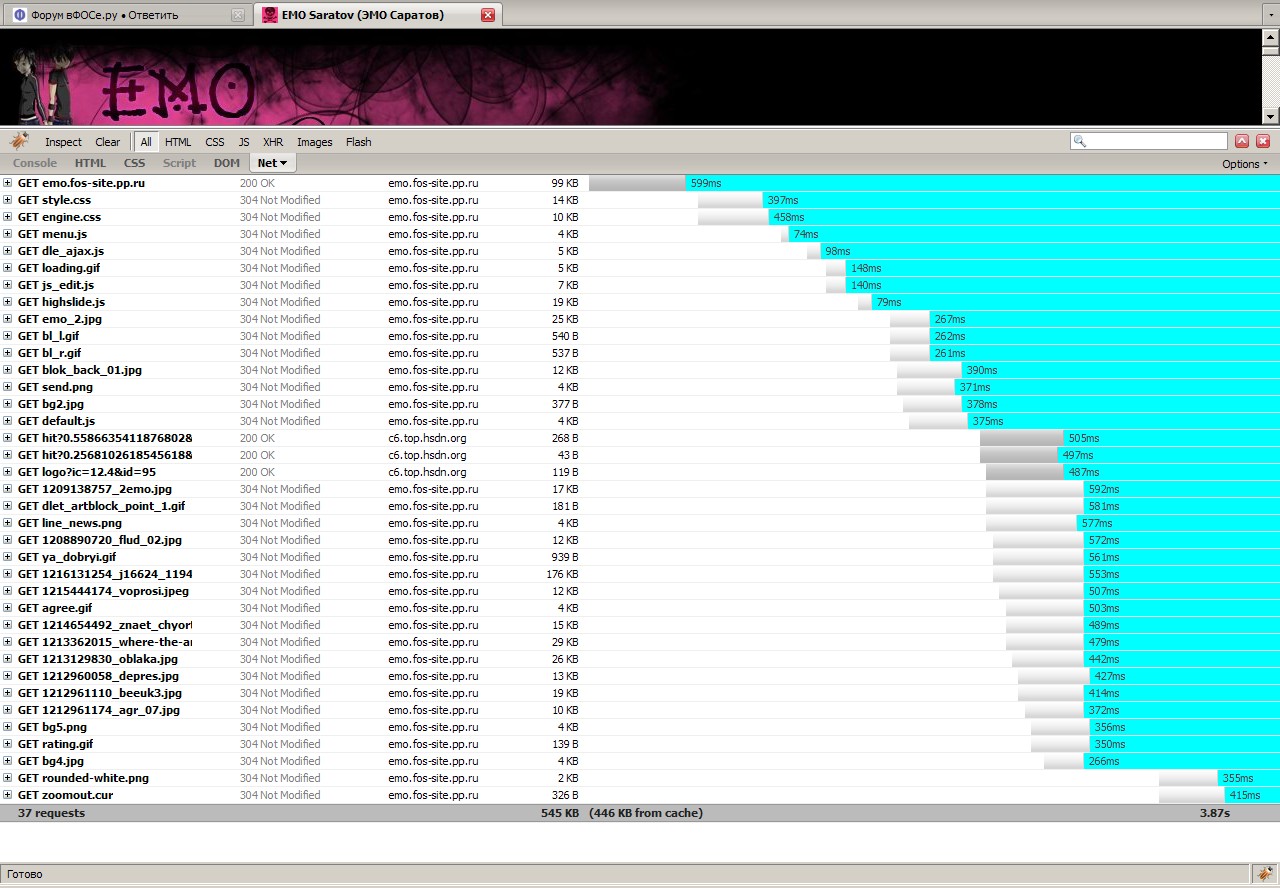Close the EMO Saratov browser tab
The height and width of the screenshot is (888, 1280).
(488, 15)
